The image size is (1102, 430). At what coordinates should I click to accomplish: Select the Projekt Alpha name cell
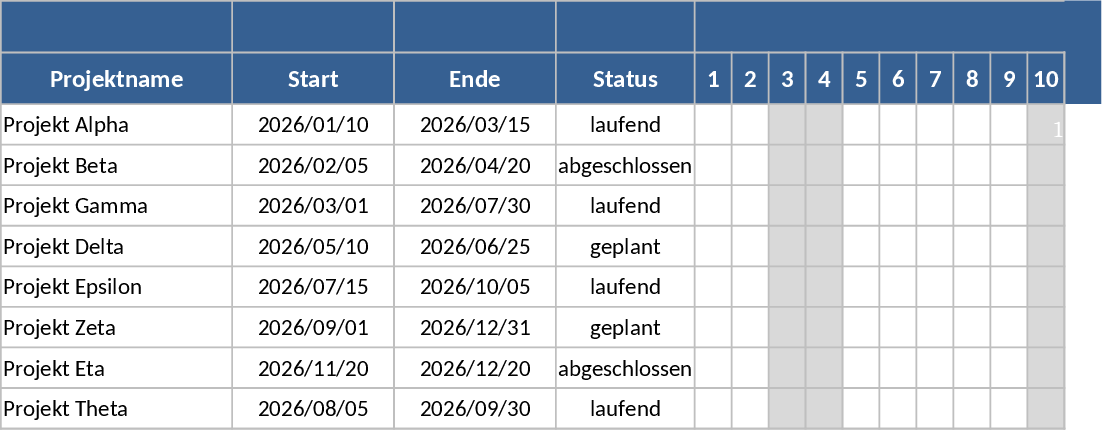click(x=116, y=125)
